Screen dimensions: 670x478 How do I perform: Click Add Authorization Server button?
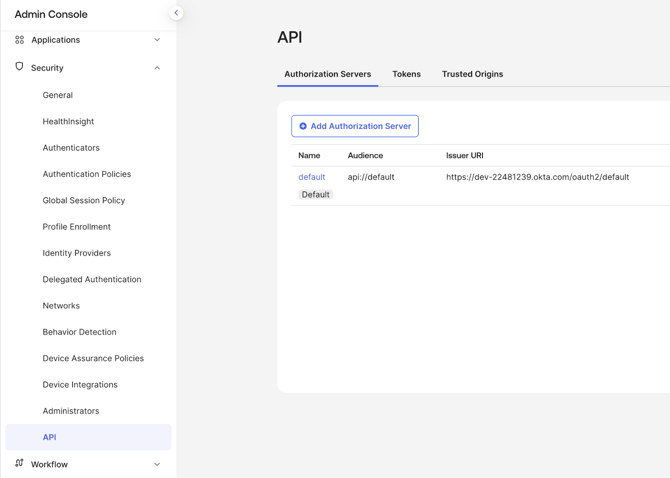[355, 126]
